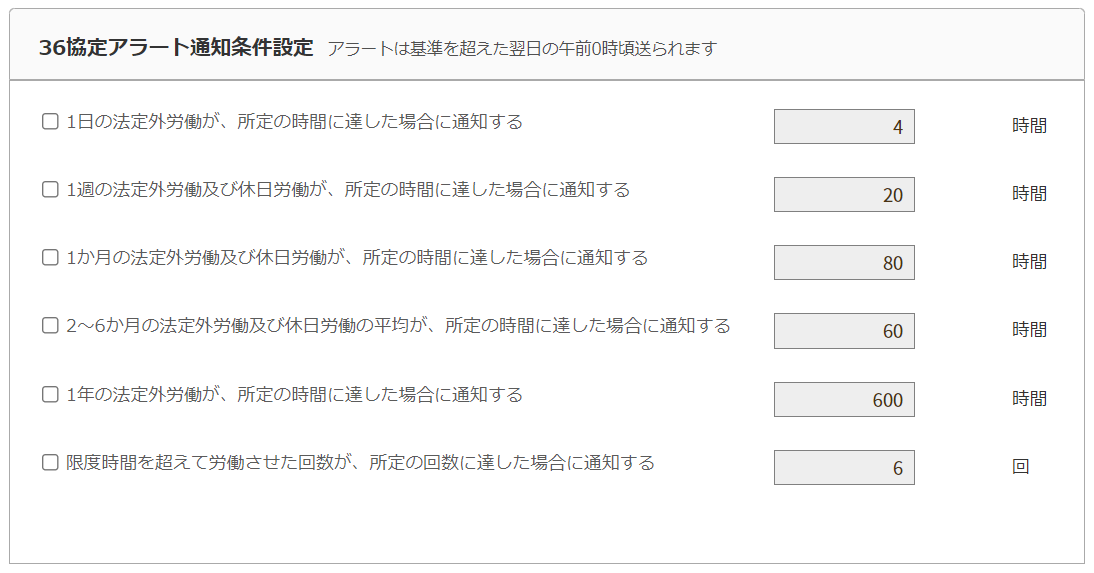Click the count threshold field showing 6
The image size is (1094, 573).
[844, 468]
